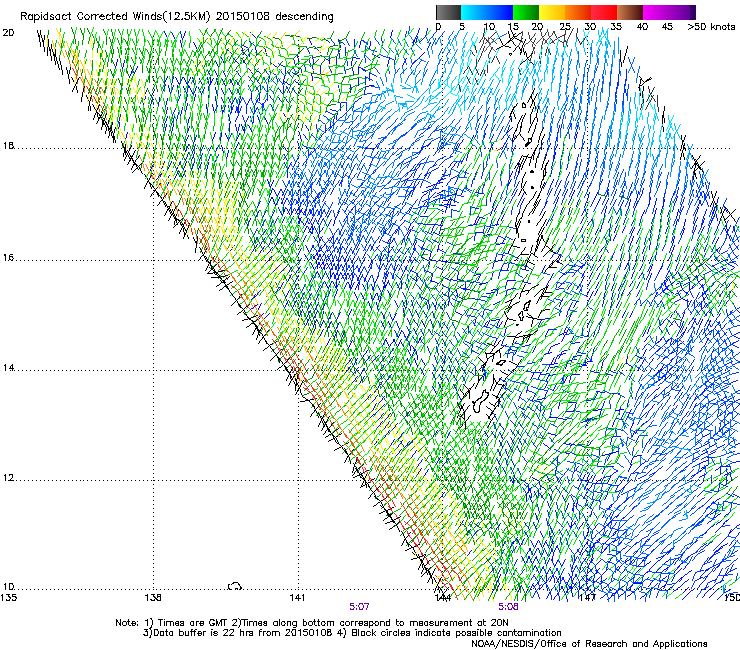Click the latitude label '10' on left axis

(8, 587)
